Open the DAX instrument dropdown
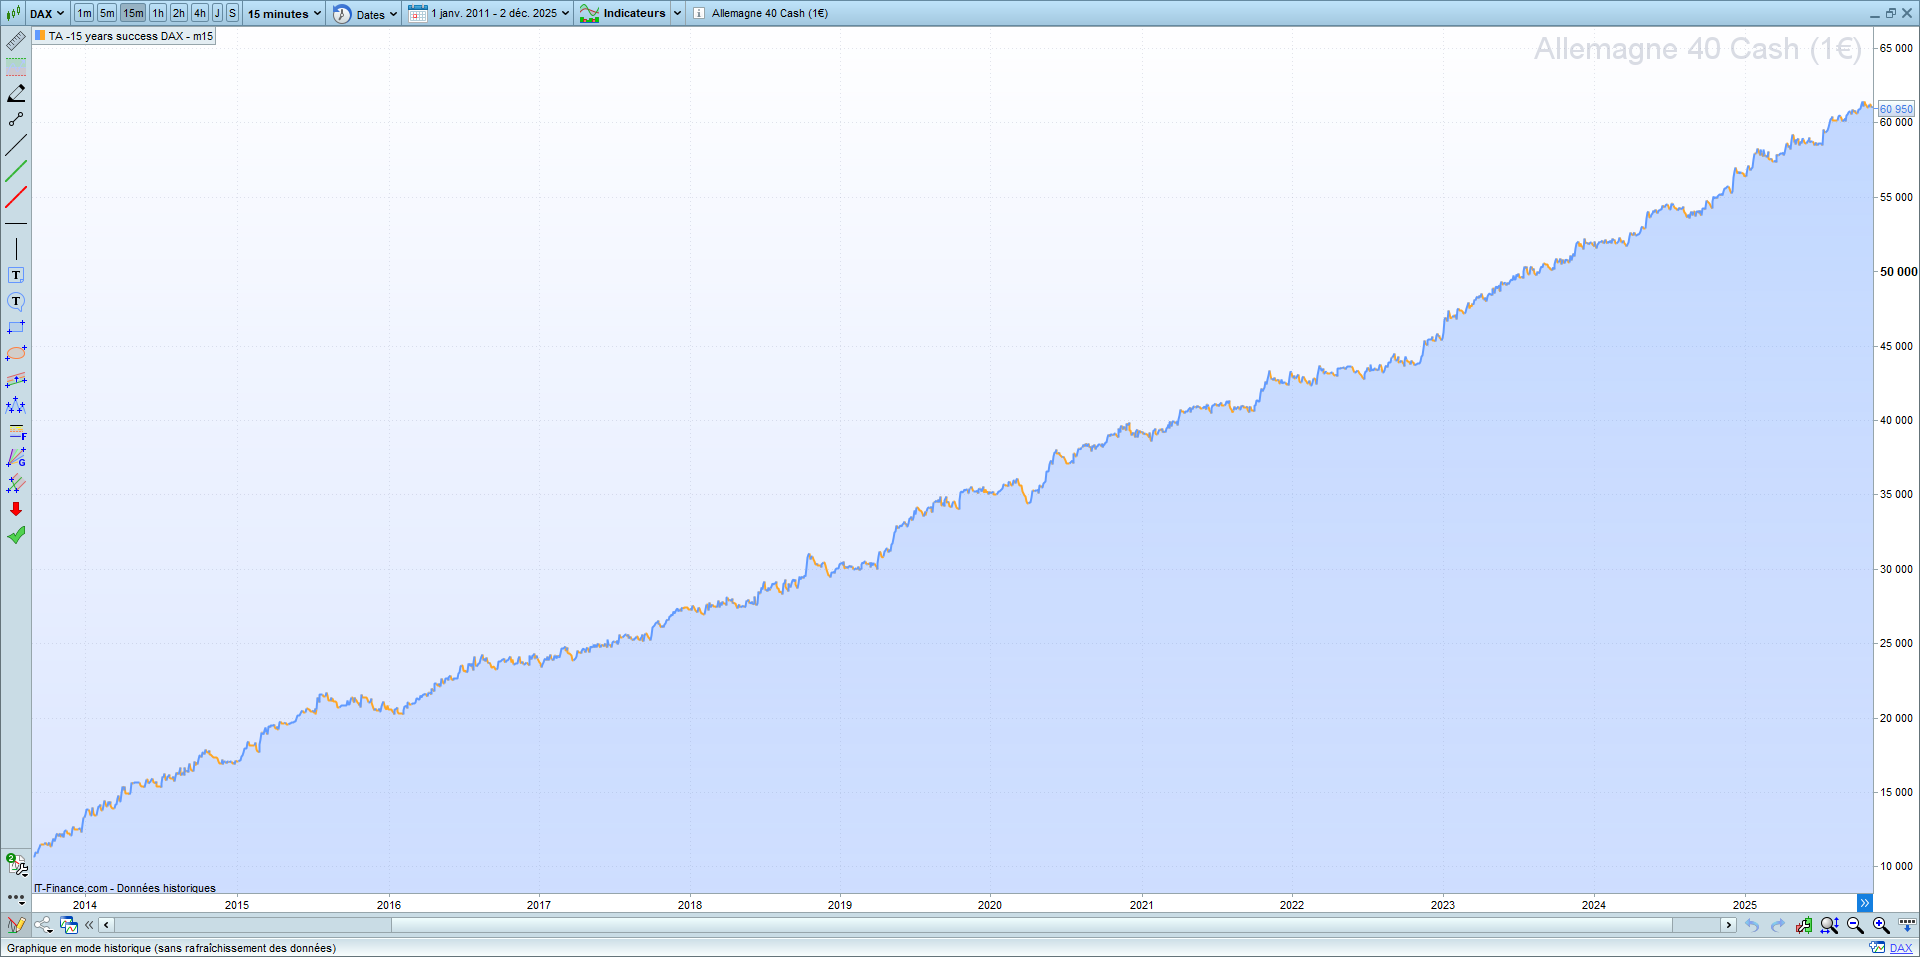1920x957 pixels. coord(46,13)
